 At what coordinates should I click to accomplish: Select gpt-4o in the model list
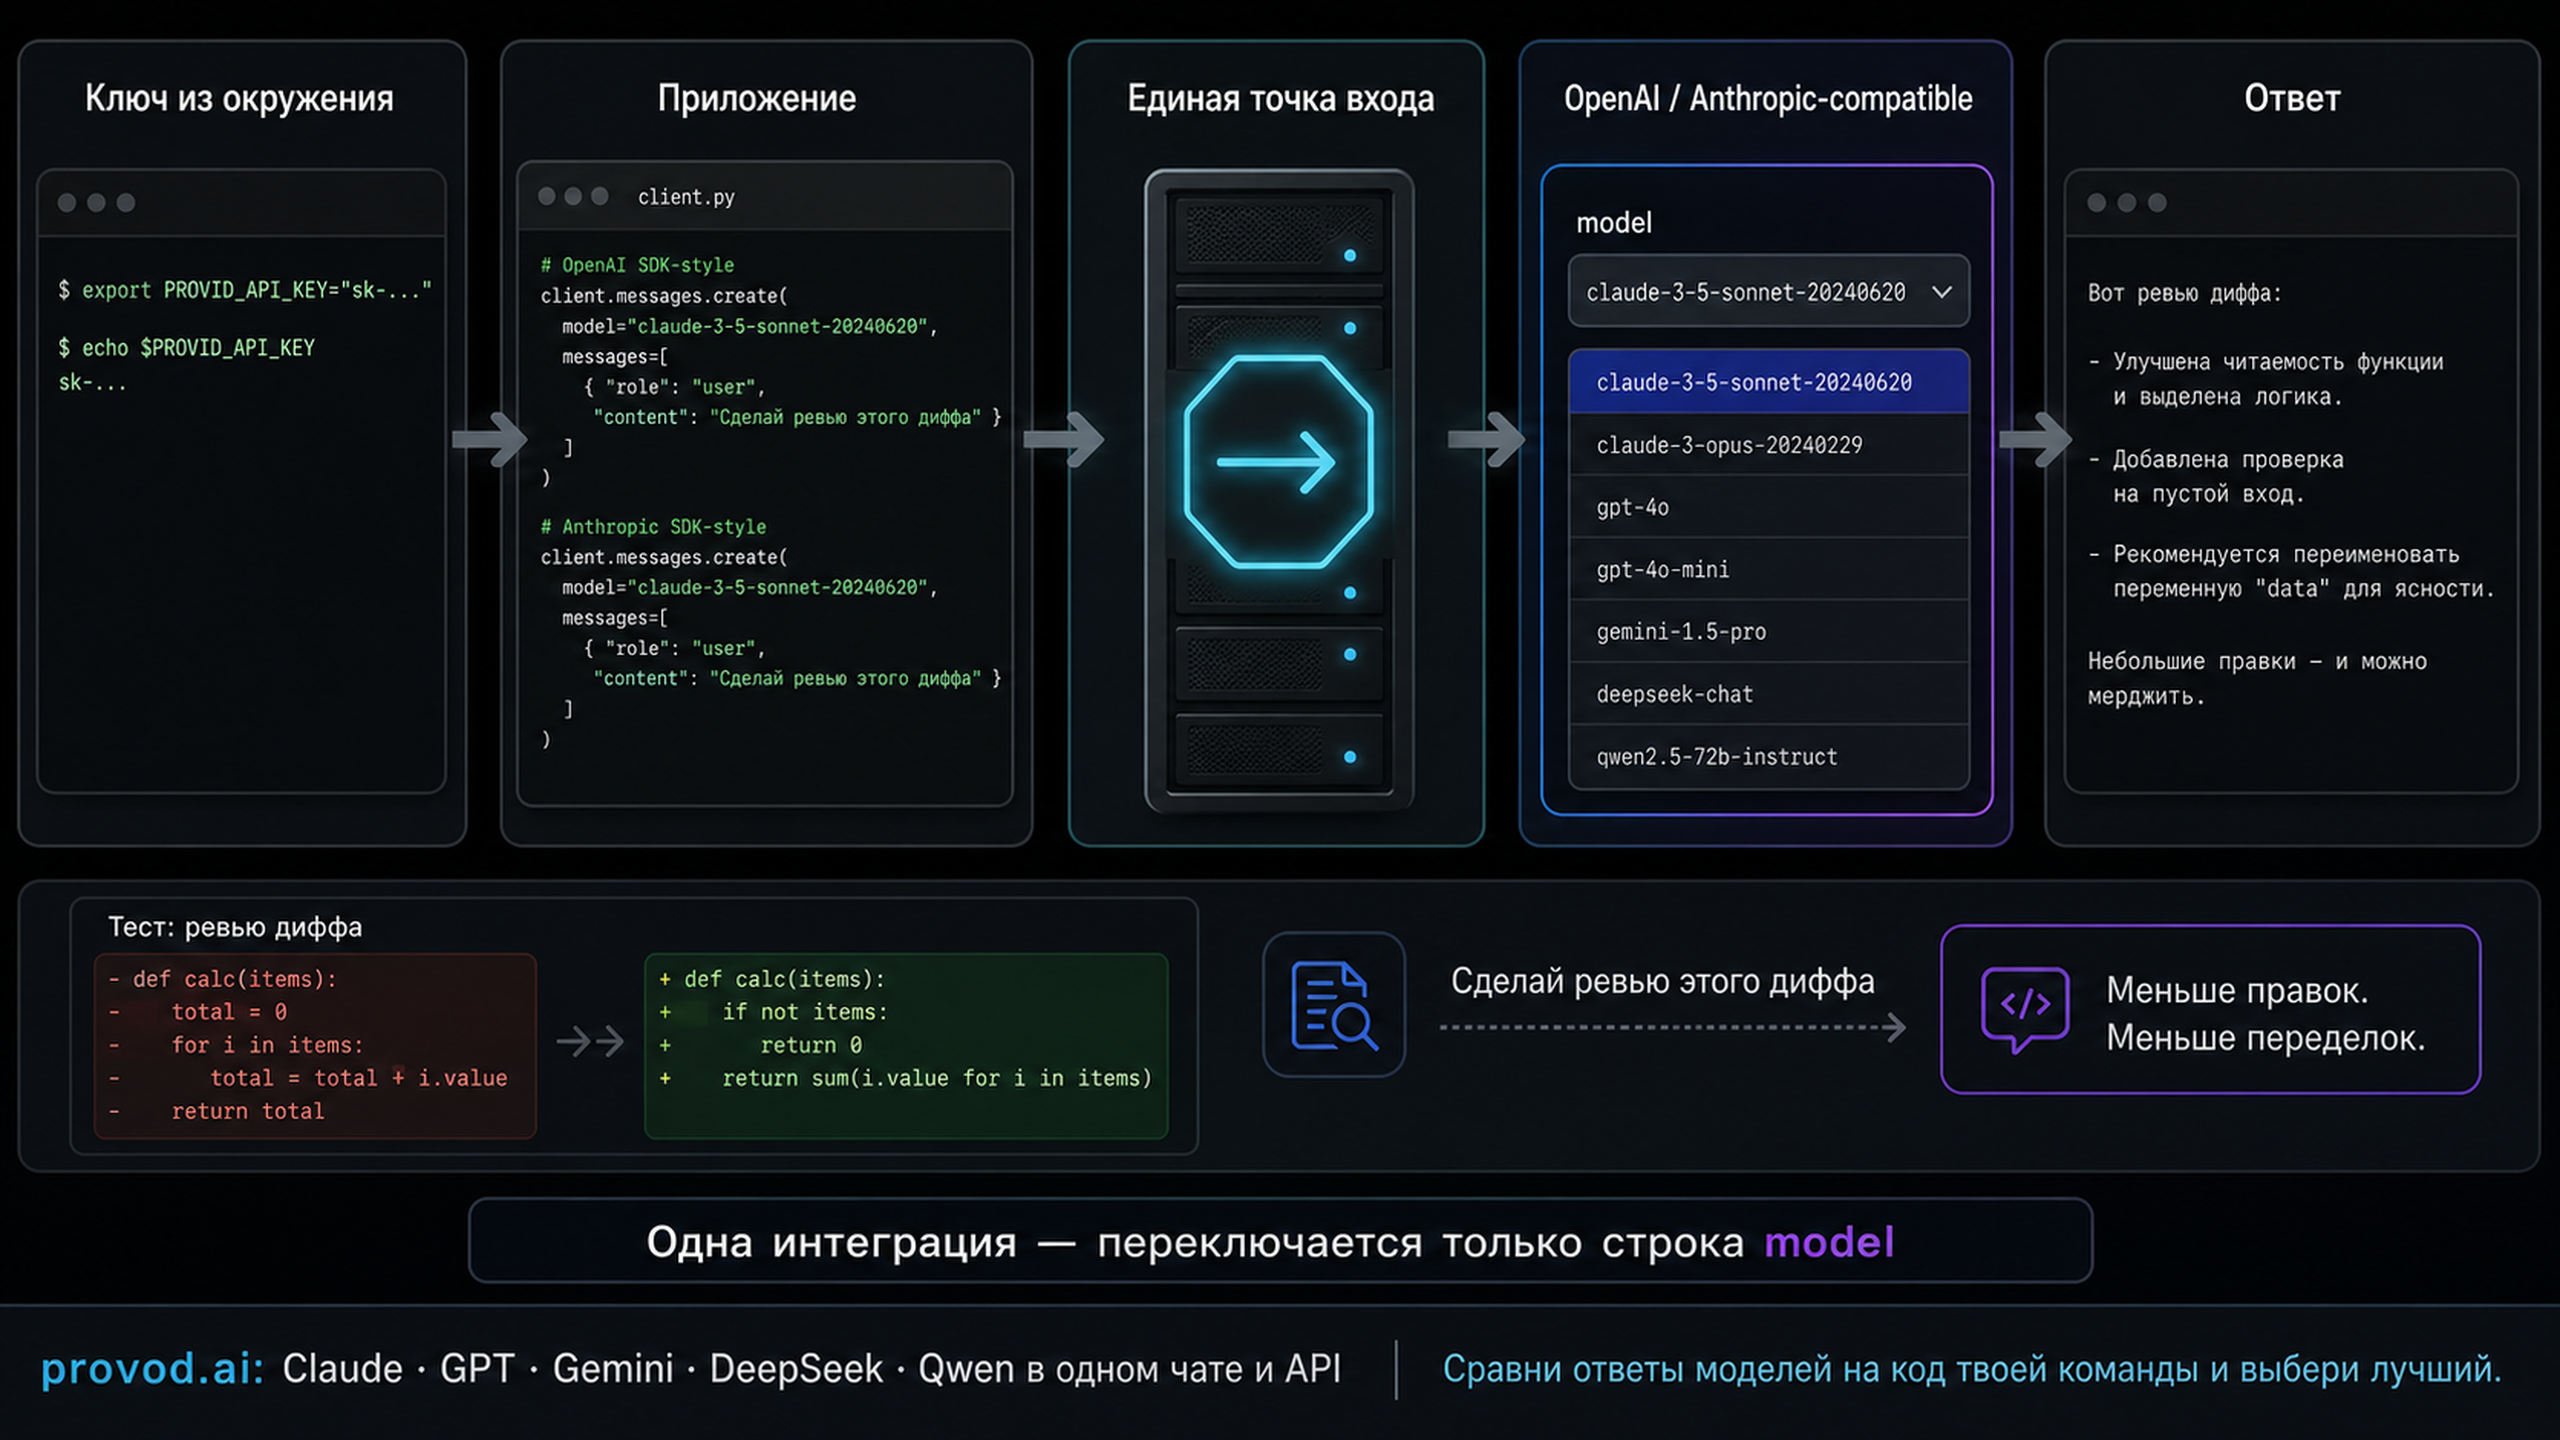[1769, 507]
